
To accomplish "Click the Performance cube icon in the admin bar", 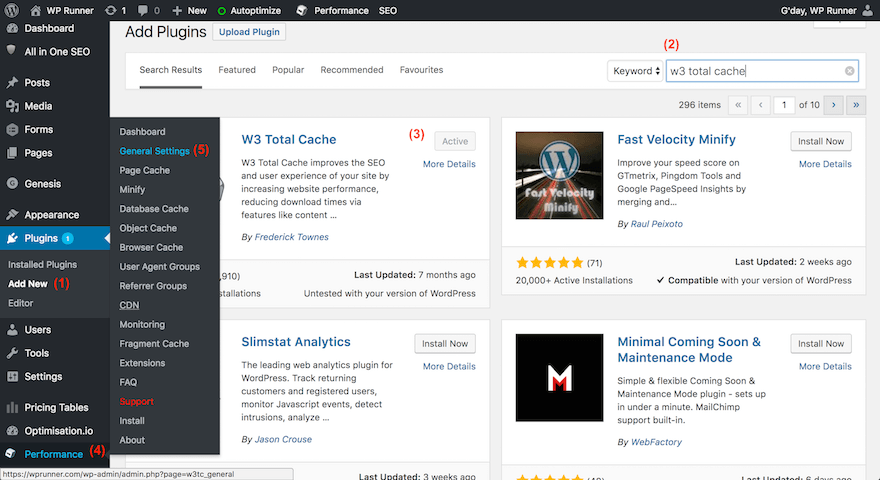I will tap(301, 10).
